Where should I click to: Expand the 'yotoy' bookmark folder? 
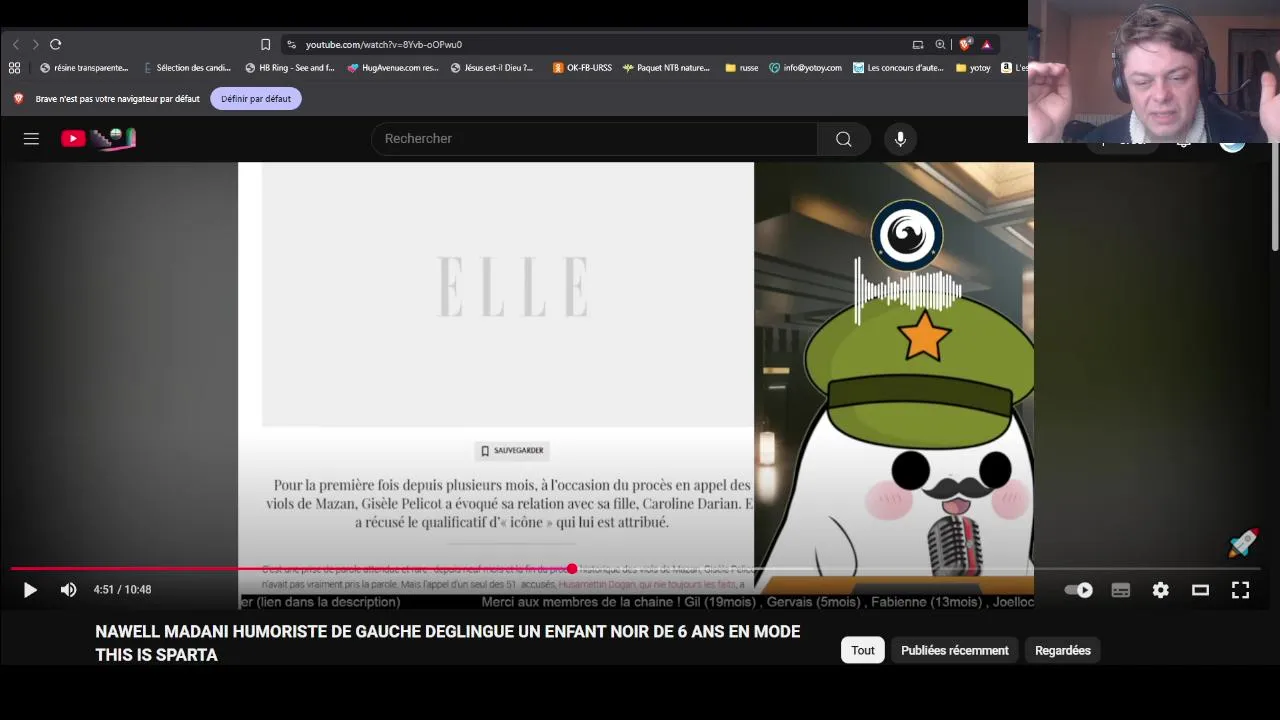[x=973, y=68]
